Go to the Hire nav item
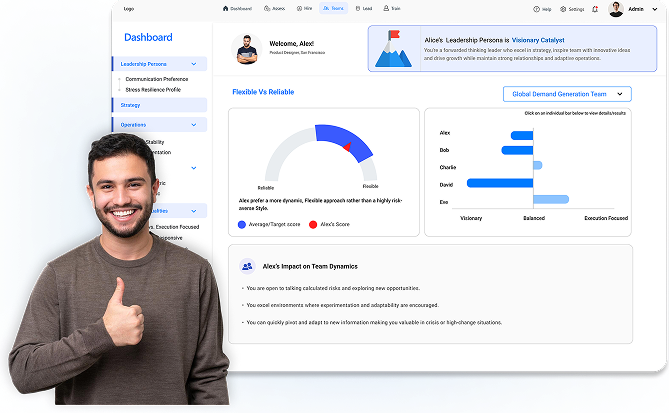Viewport: 669px width, 413px height. tap(305, 9)
